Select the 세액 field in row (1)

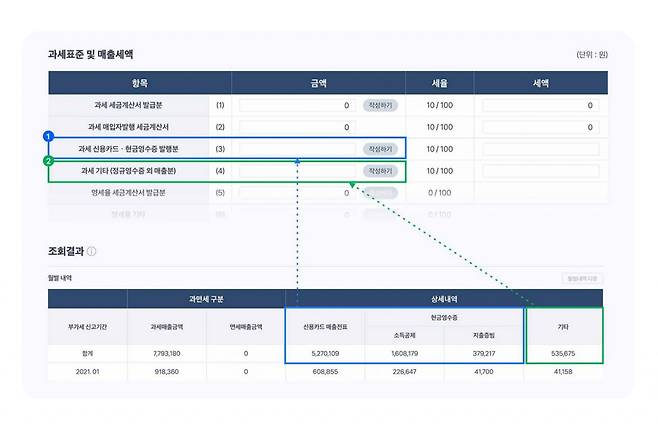pos(540,105)
